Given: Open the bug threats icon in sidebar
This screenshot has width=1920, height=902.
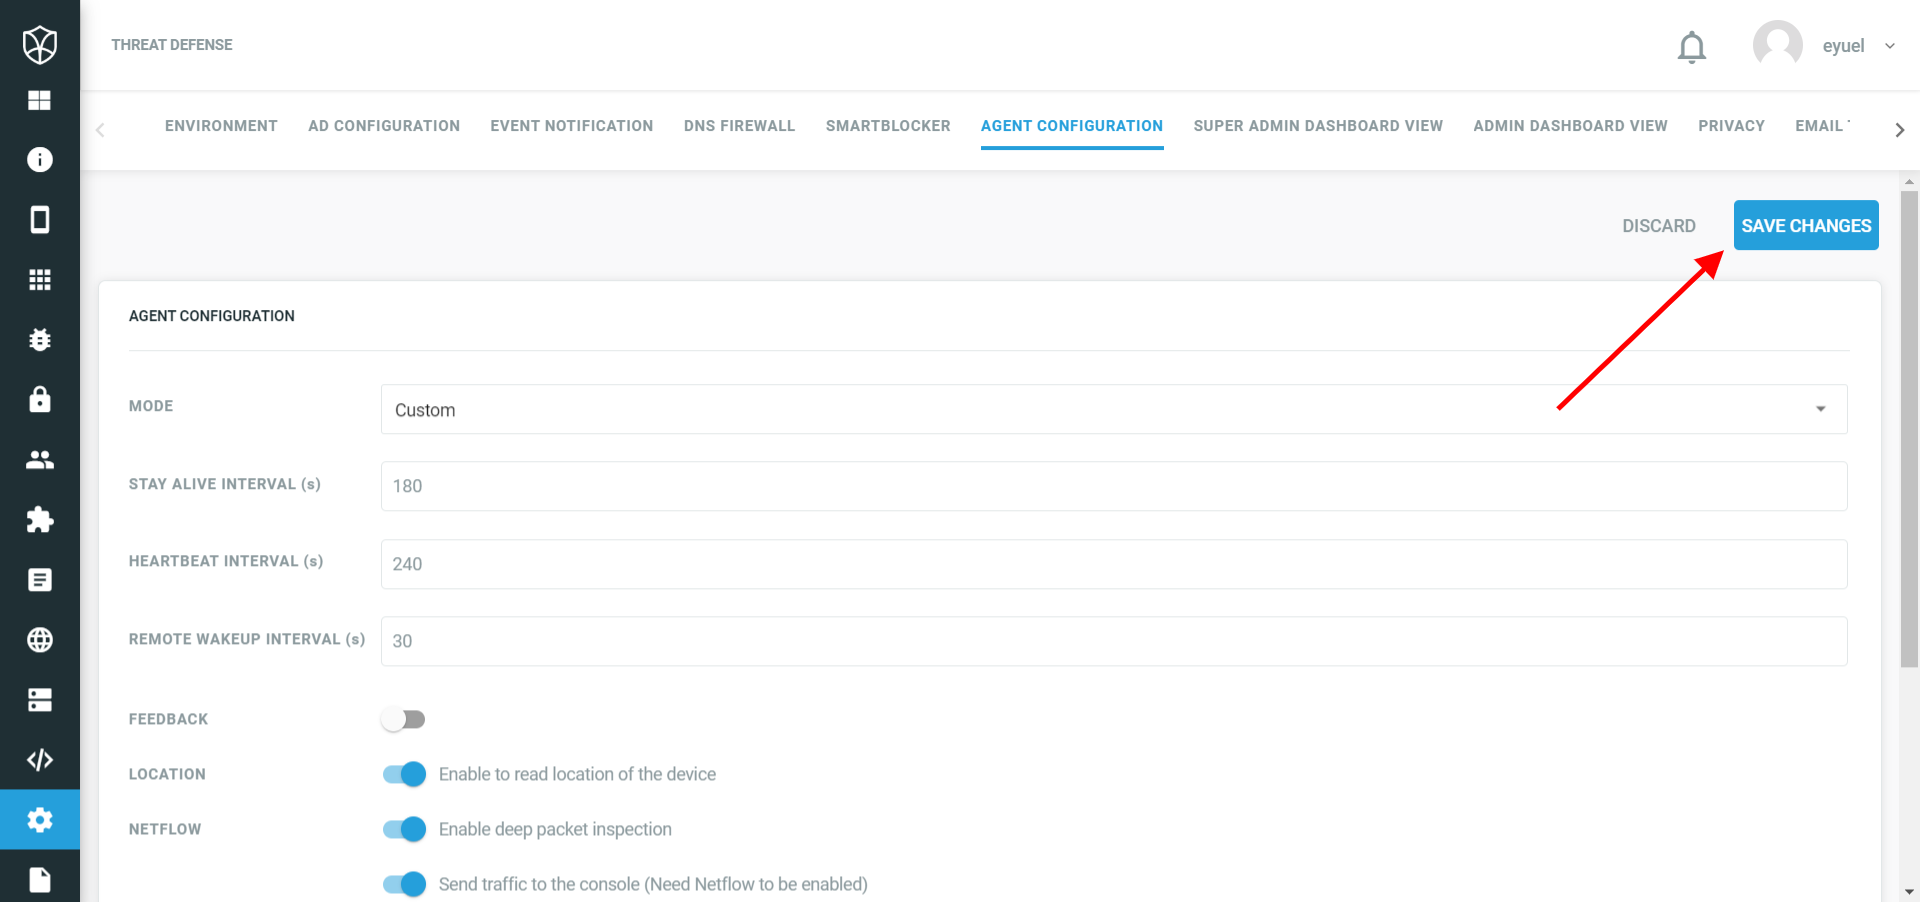Looking at the screenshot, I should tap(40, 340).
